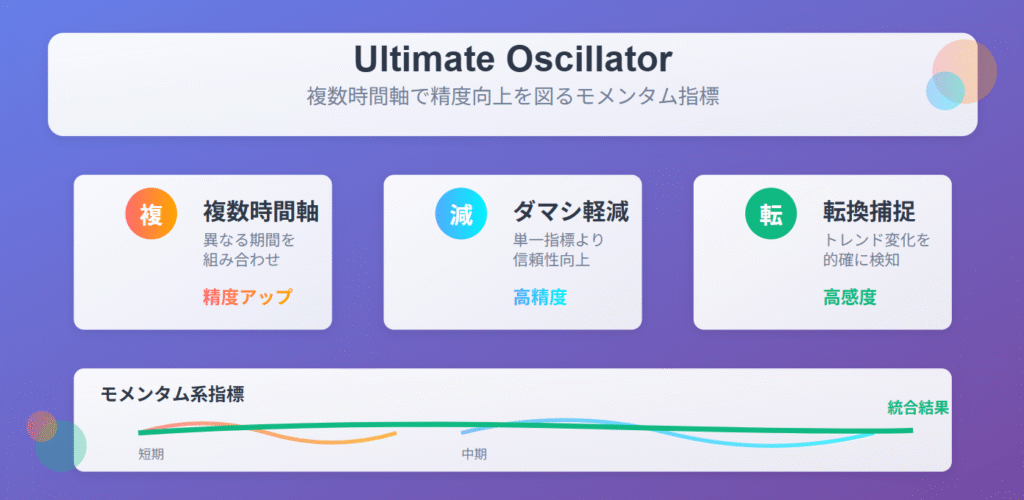The height and width of the screenshot is (500, 1024).
Task: Click the light blue mid-term wave line
Action: click(751, 442)
